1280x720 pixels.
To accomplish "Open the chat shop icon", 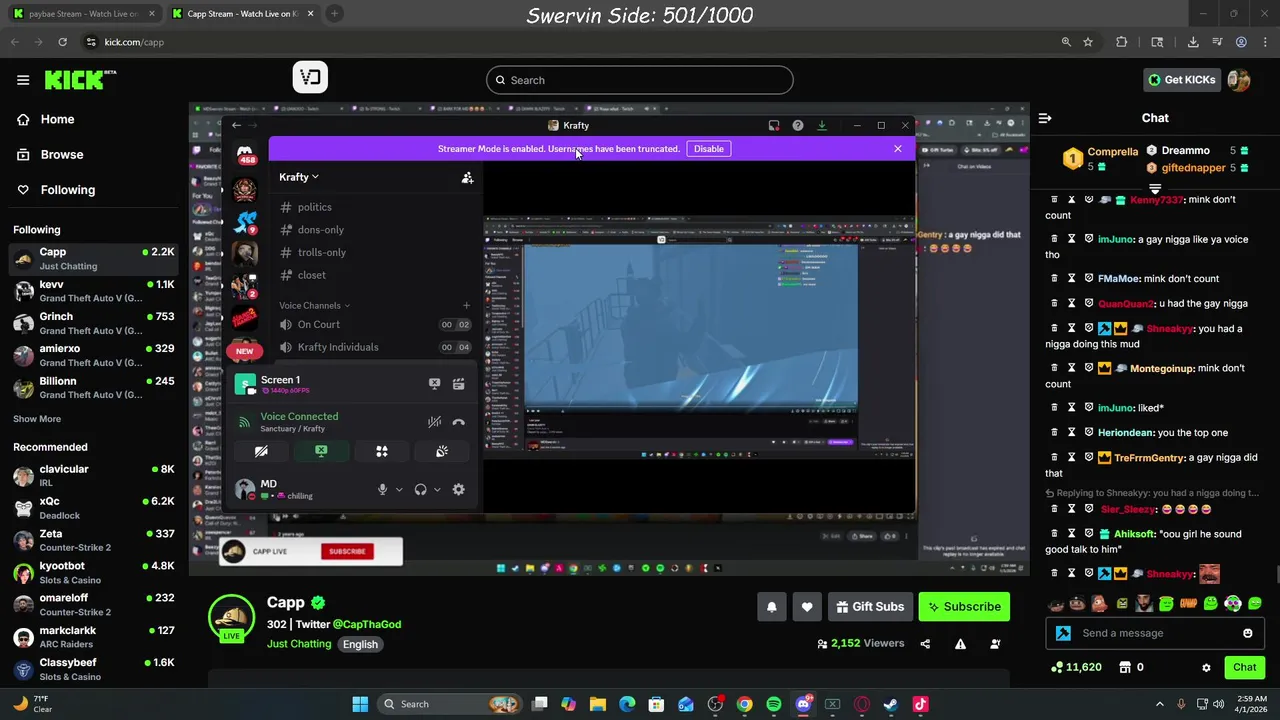I will [x=1124, y=667].
